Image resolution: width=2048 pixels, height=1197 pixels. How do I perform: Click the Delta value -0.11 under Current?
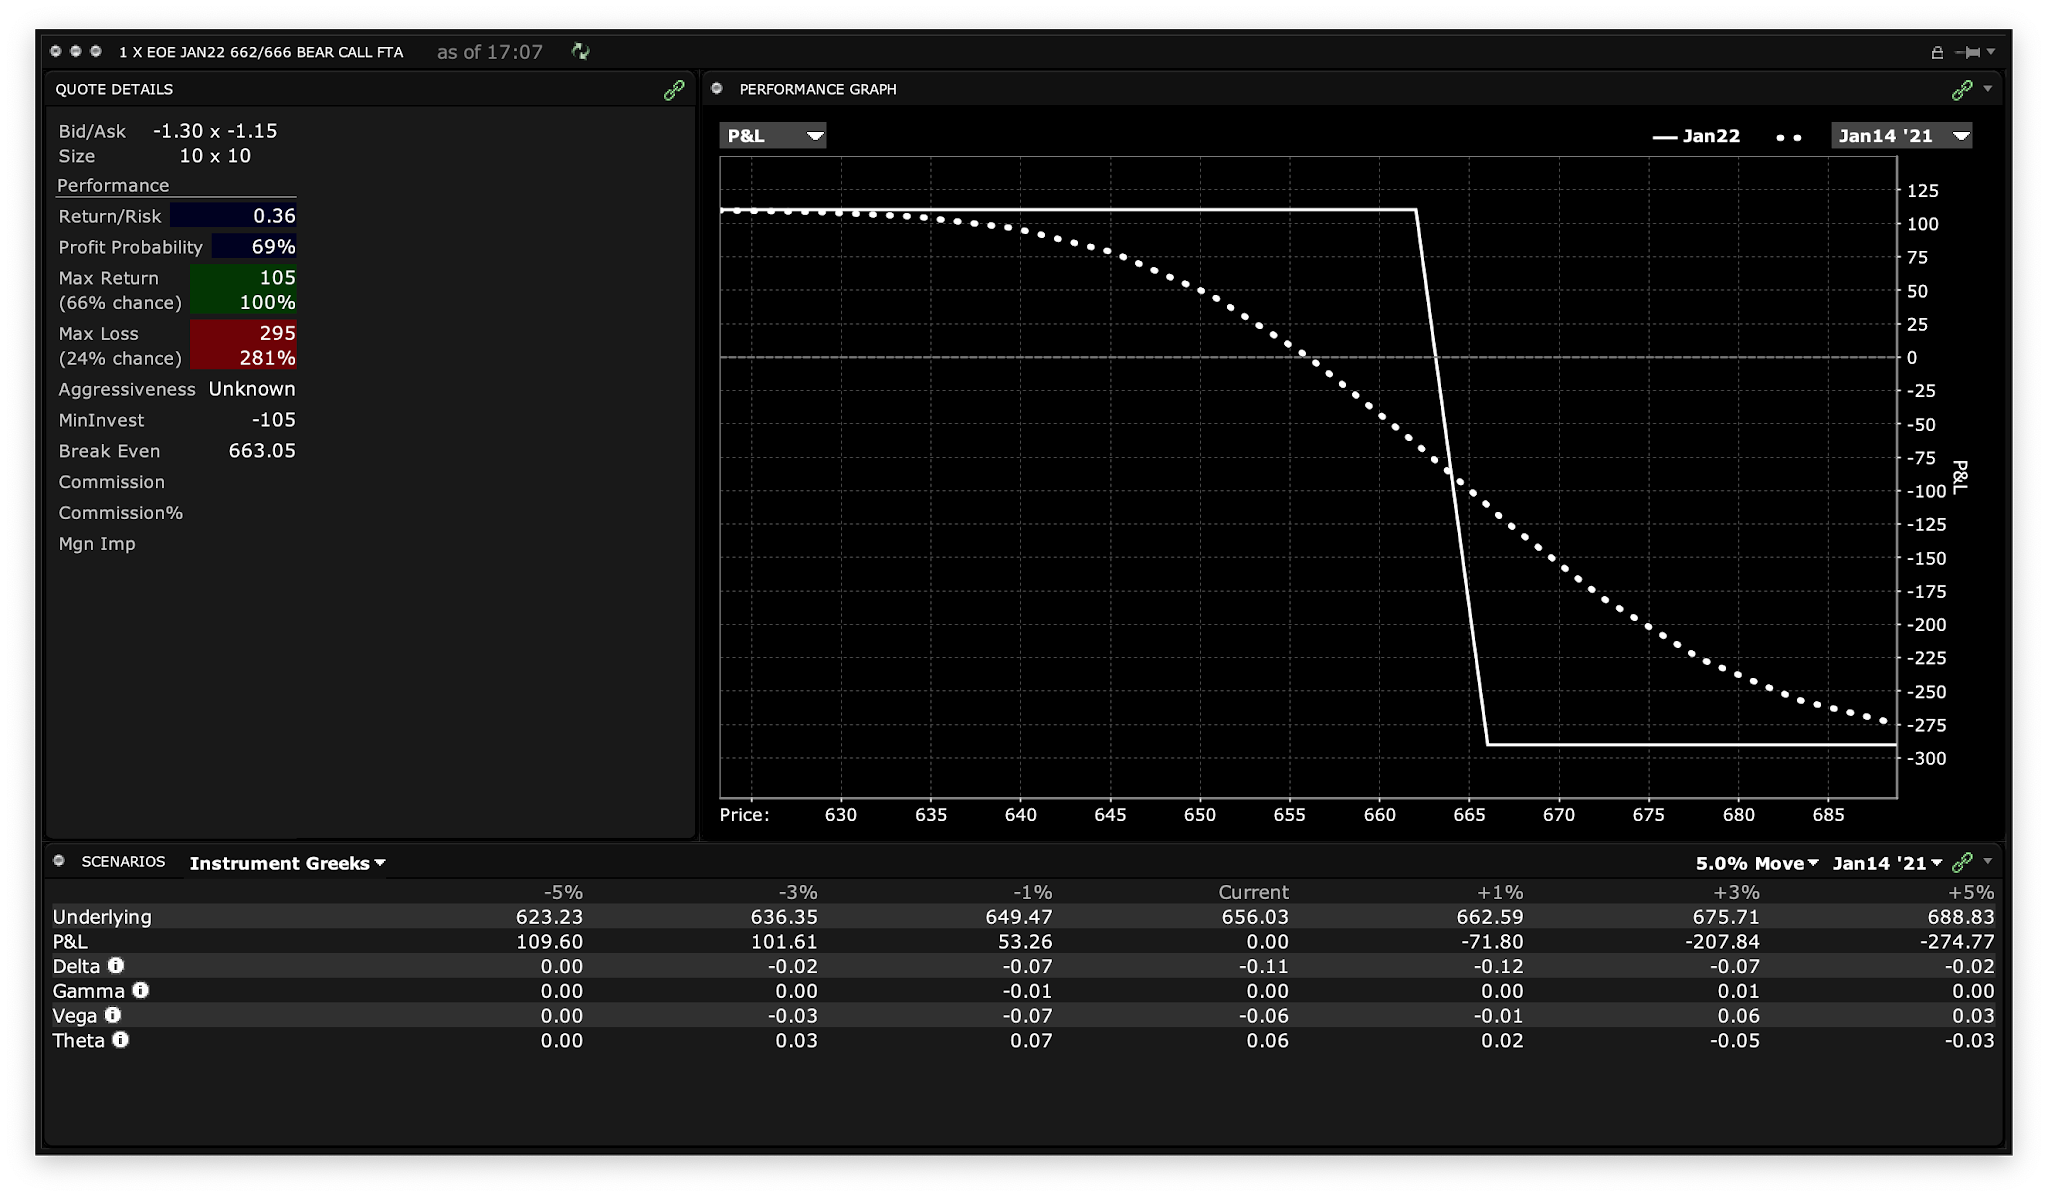[1266, 966]
